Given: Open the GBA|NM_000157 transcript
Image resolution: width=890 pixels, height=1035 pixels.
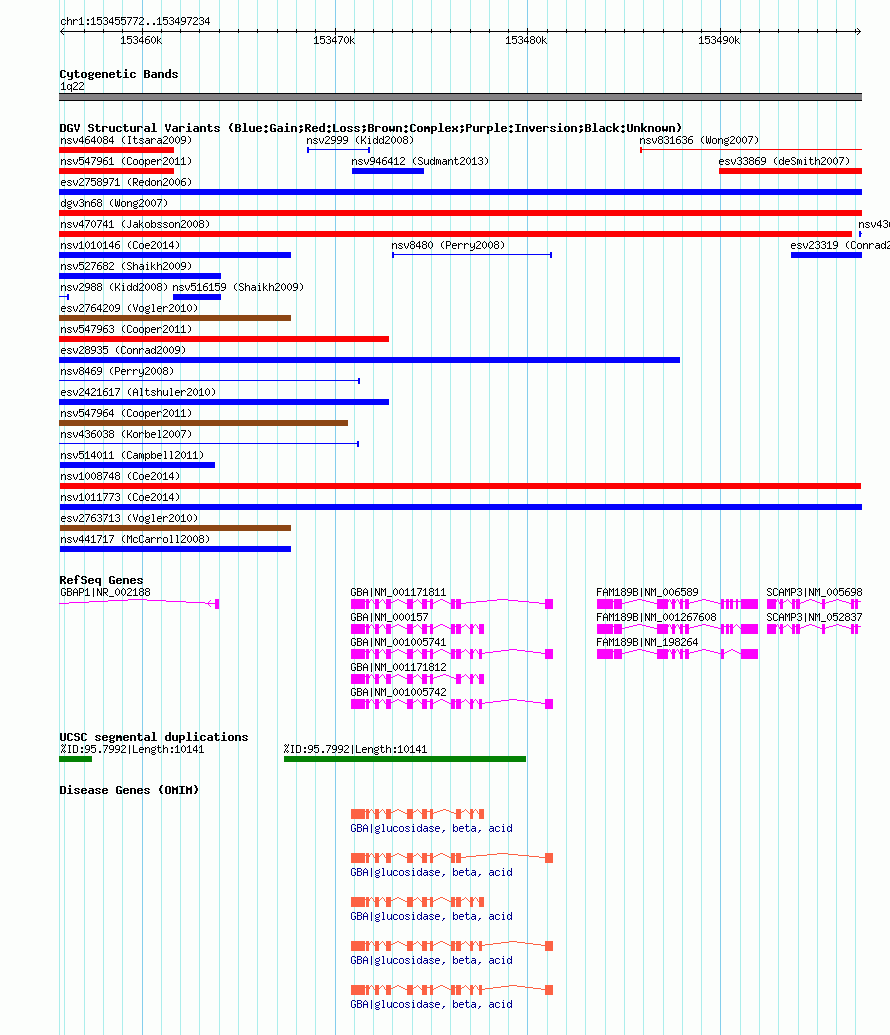Looking at the screenshot, I should click(417, 629).
